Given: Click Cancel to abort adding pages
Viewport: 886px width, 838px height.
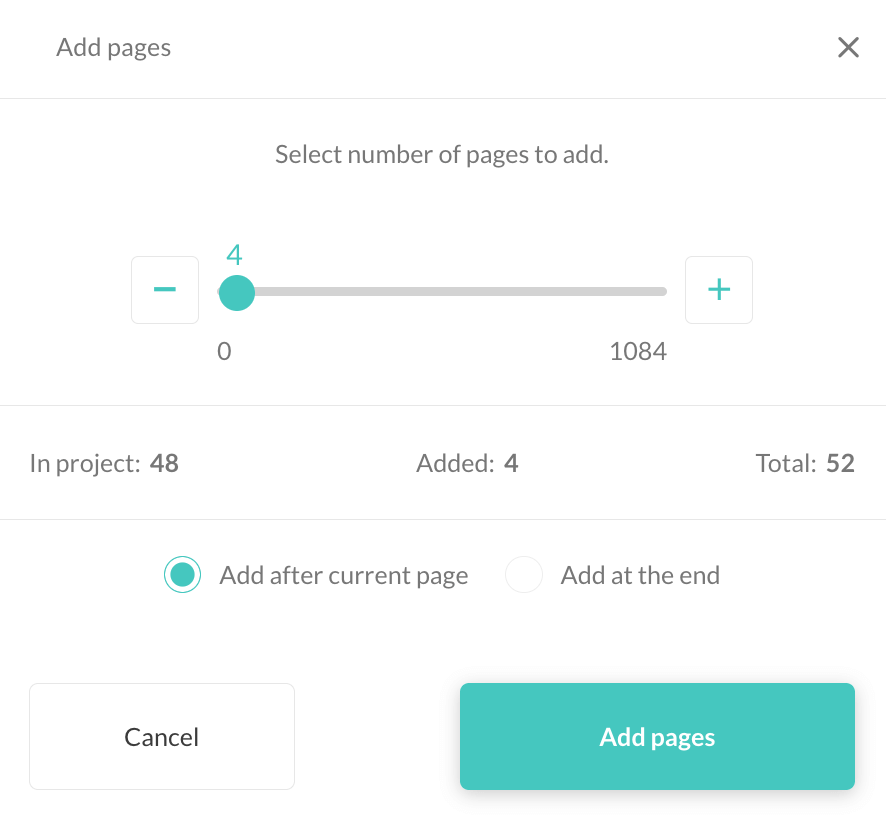Looking at the screenshot, I should 161,736.
